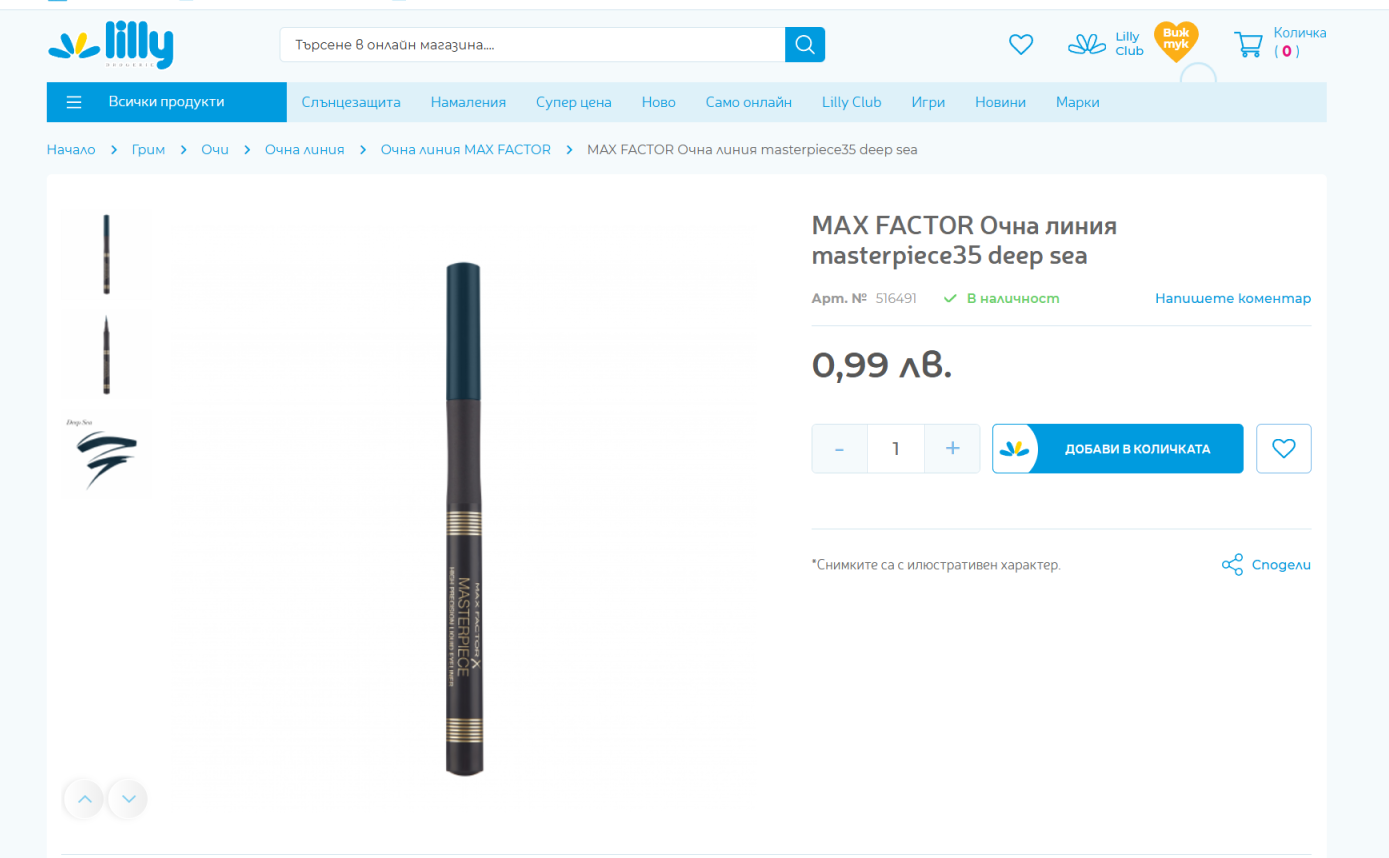Click the magnifier search button

tap(805, 45)
